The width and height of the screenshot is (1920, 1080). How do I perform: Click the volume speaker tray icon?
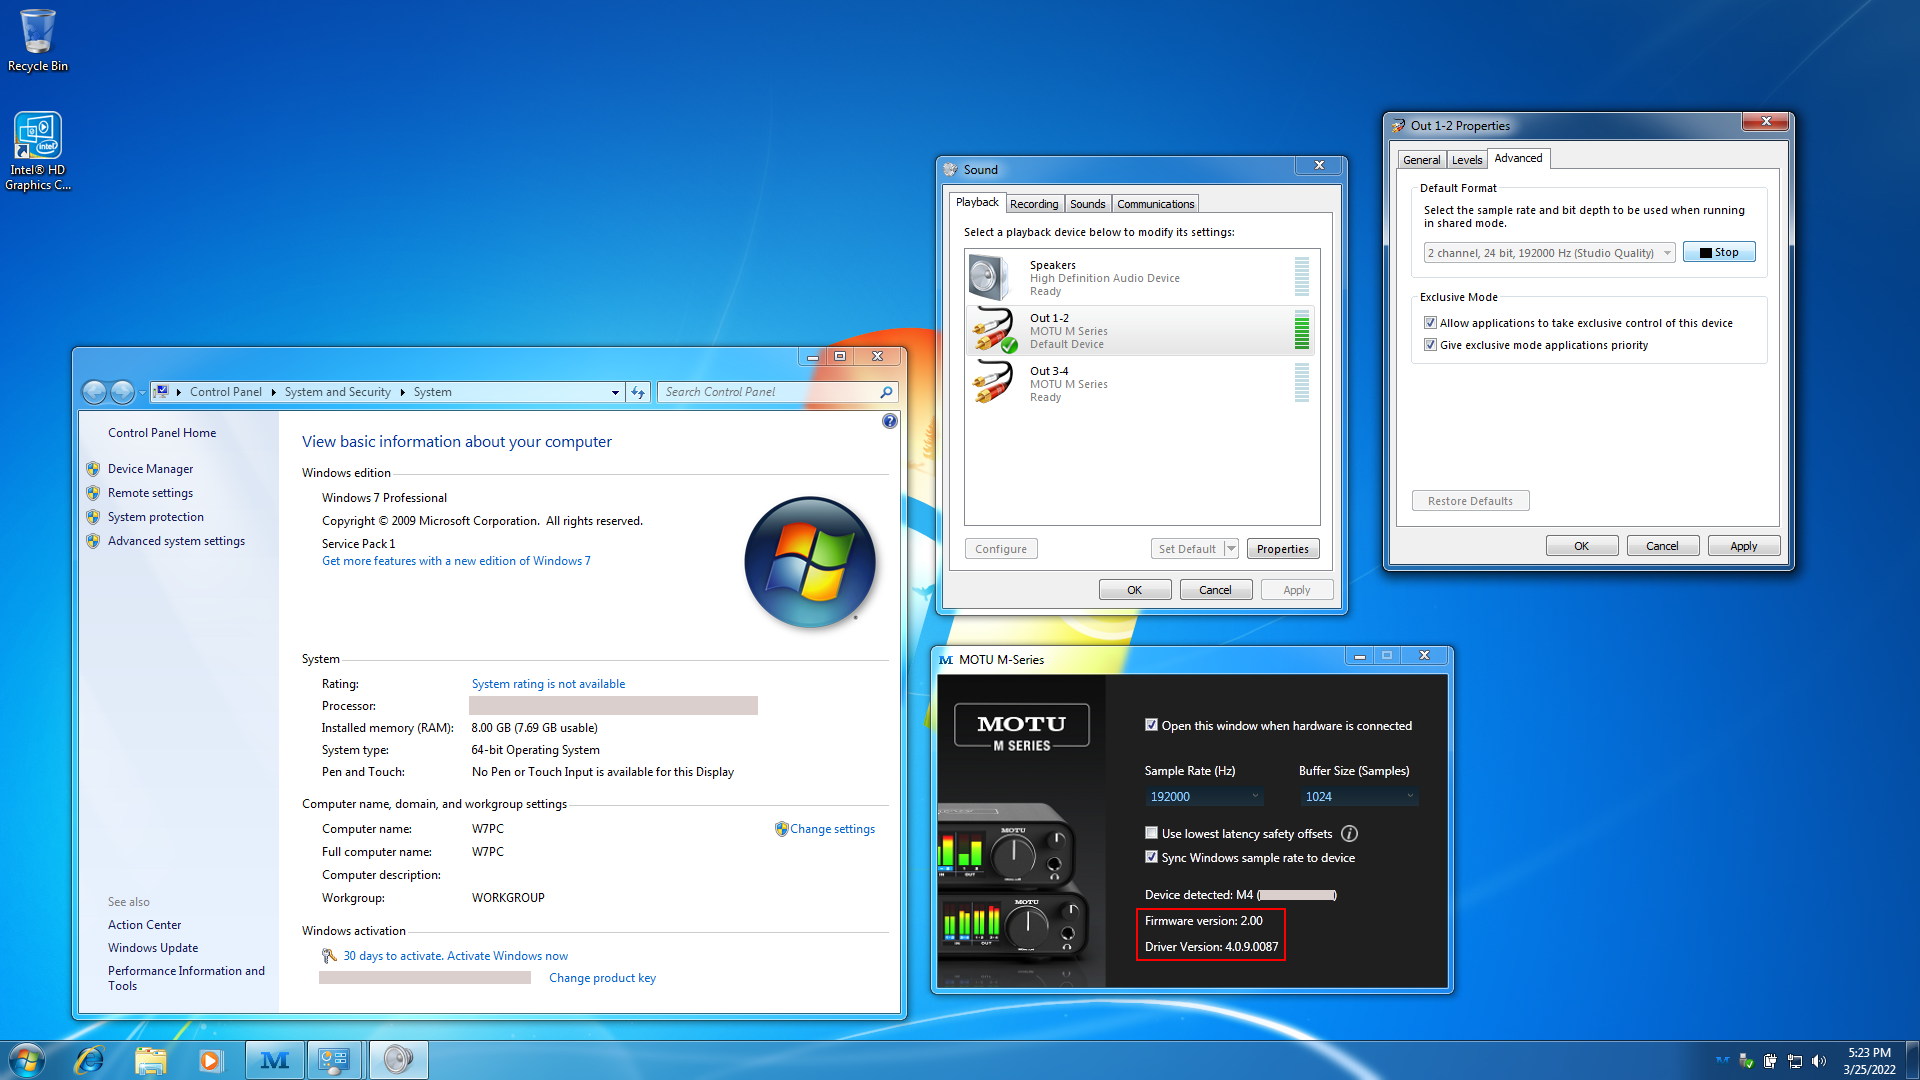point(1818,1061)
